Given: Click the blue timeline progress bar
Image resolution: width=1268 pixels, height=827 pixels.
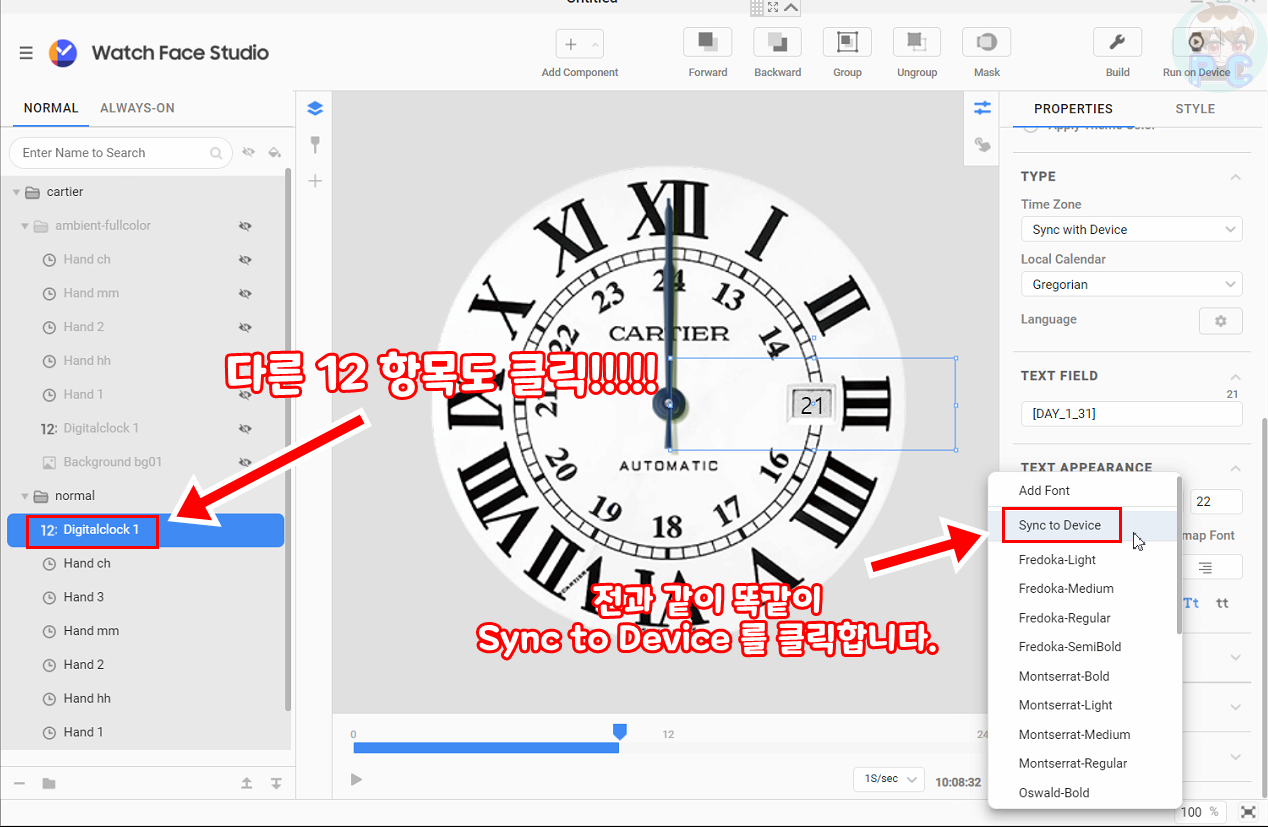Looking at the screenshot, I should point(486,748).
